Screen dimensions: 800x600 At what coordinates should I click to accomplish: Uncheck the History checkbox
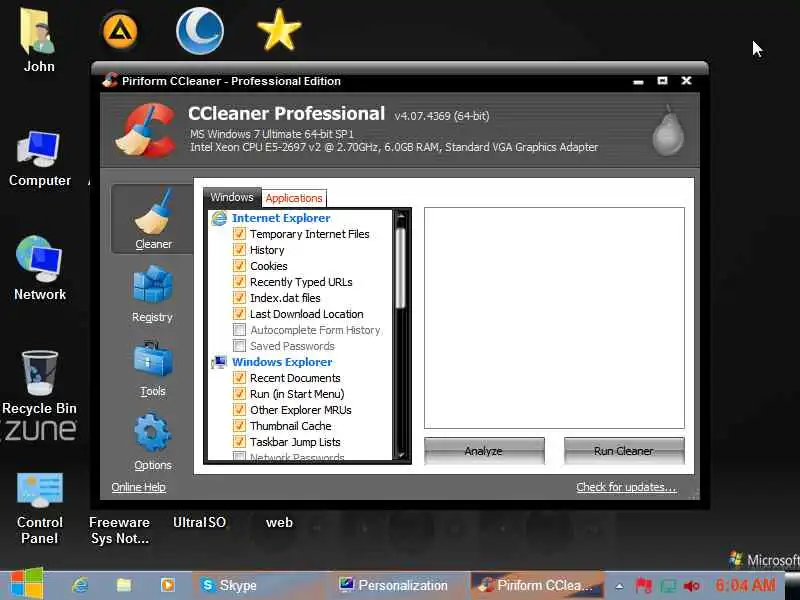239,249
